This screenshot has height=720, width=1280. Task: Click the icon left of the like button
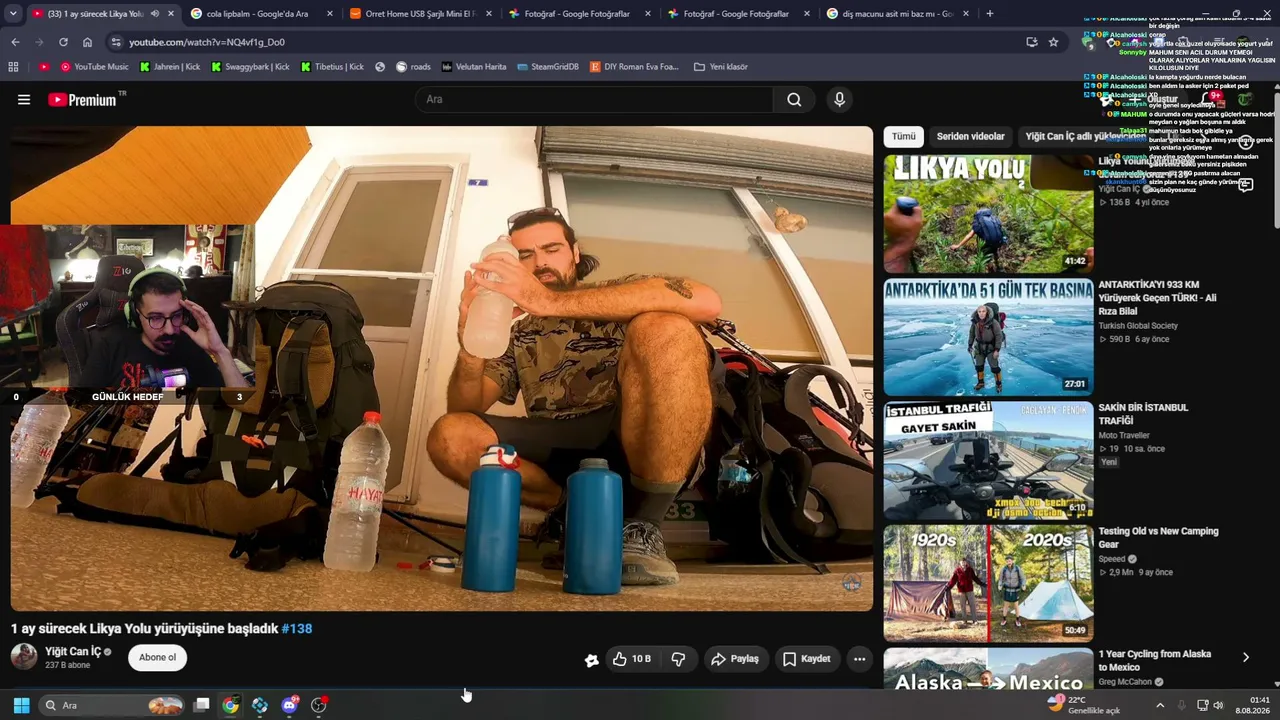pos(592,659)
